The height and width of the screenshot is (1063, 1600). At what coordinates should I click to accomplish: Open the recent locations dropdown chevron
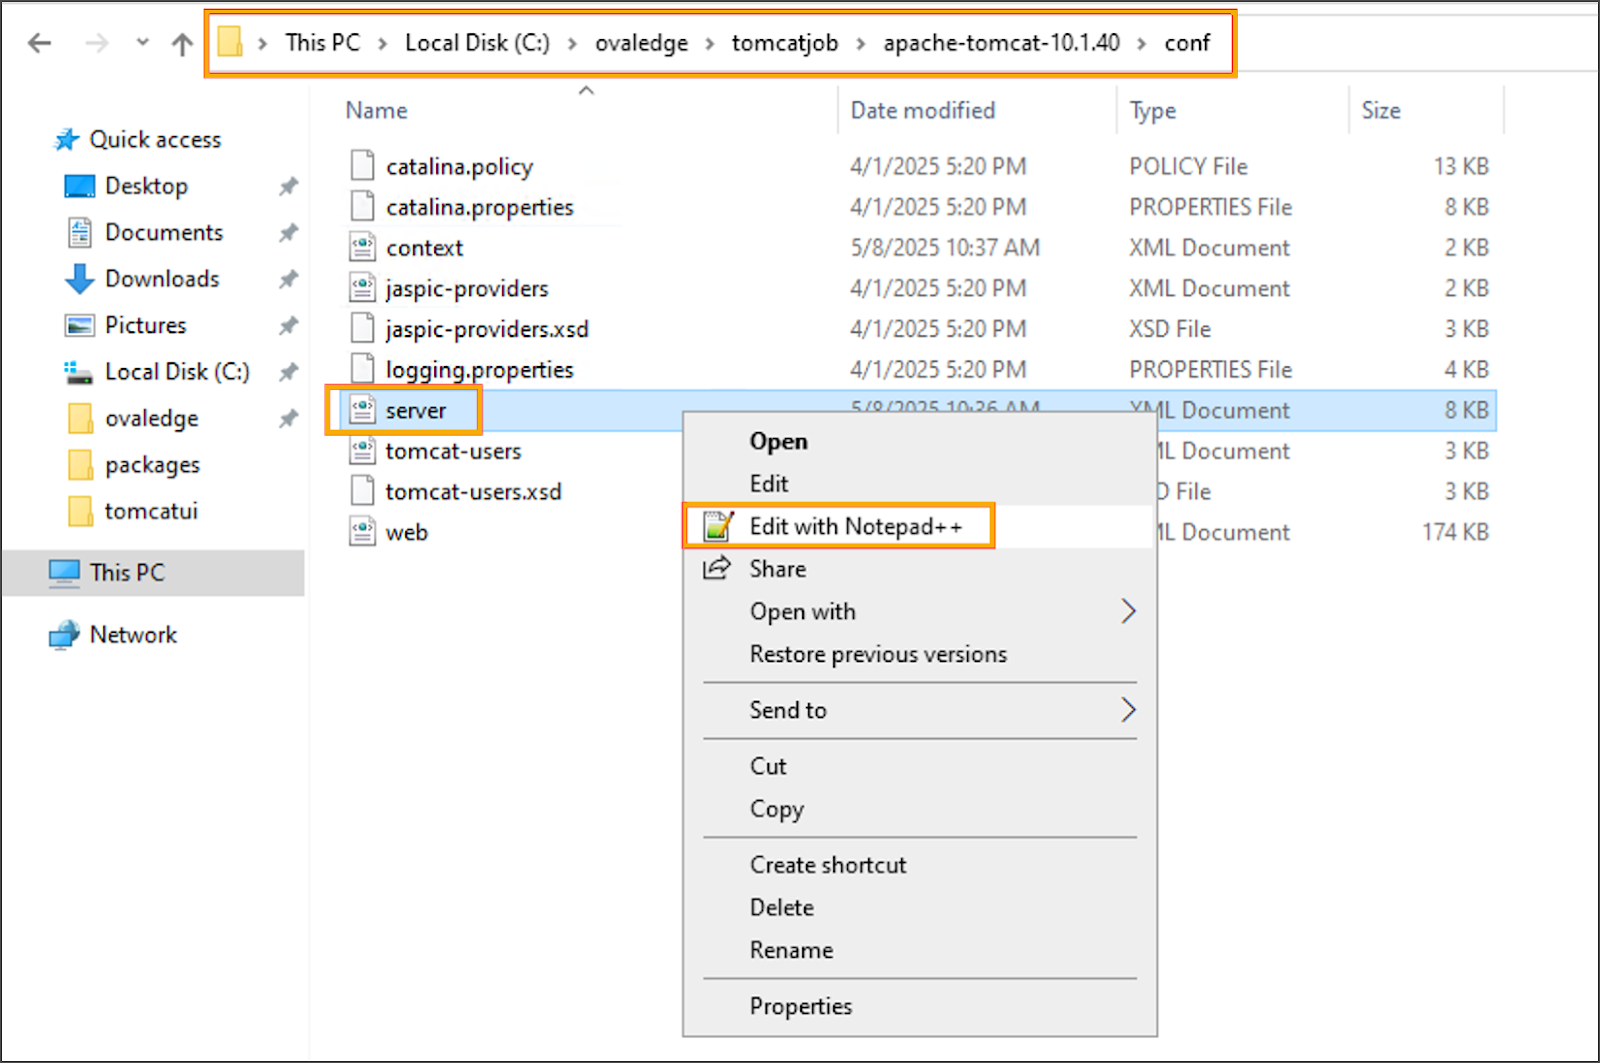[142, 43]
